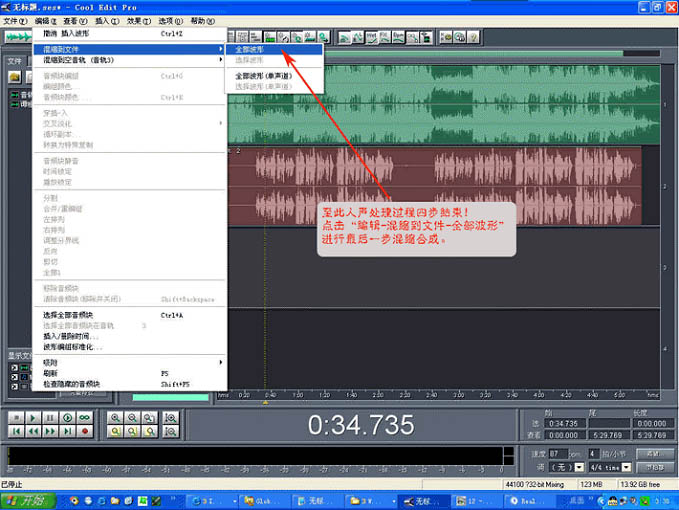Open the 混缩到文件 submenu item
Viewport: 679px width, 510px height.
click(129, 49)
